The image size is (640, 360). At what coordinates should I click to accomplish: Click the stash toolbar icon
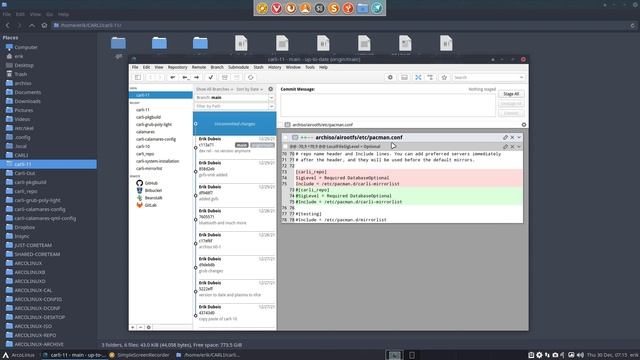(x=224, y=77)
